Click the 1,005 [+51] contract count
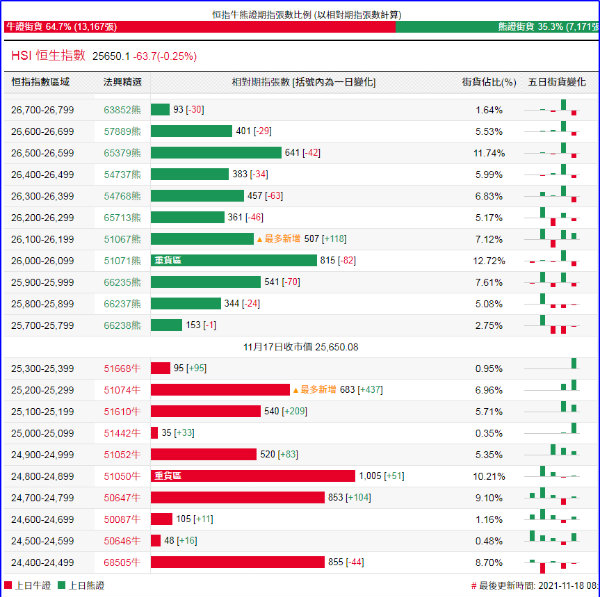The width and height of the screenshot is (600, 597). [x=382, y=476]
